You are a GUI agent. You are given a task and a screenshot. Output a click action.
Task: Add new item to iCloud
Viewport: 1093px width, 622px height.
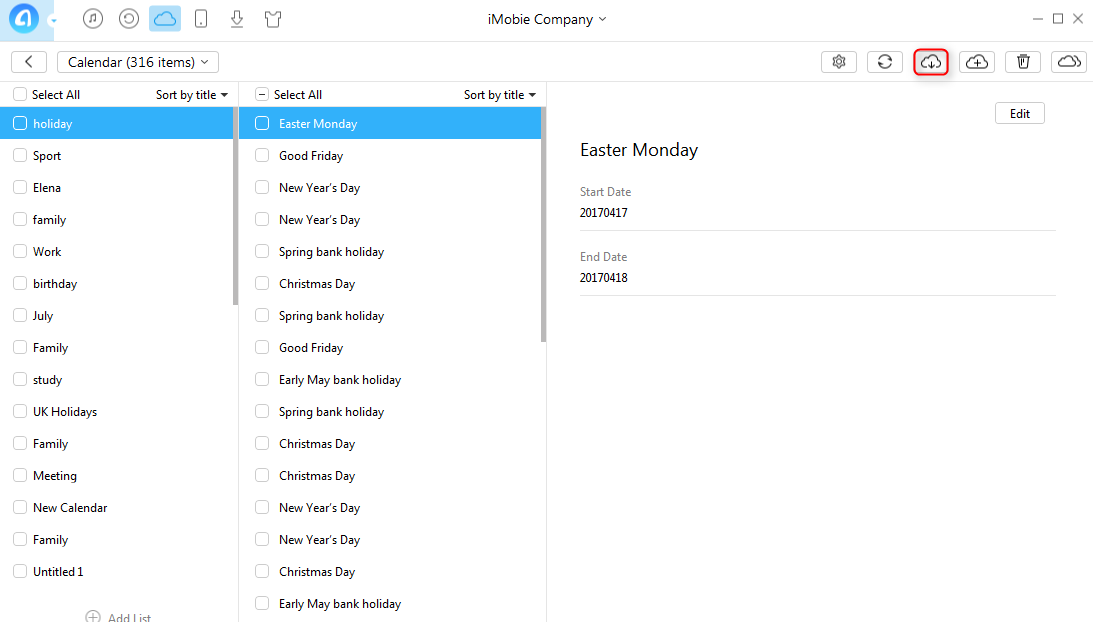coord(977,62)
